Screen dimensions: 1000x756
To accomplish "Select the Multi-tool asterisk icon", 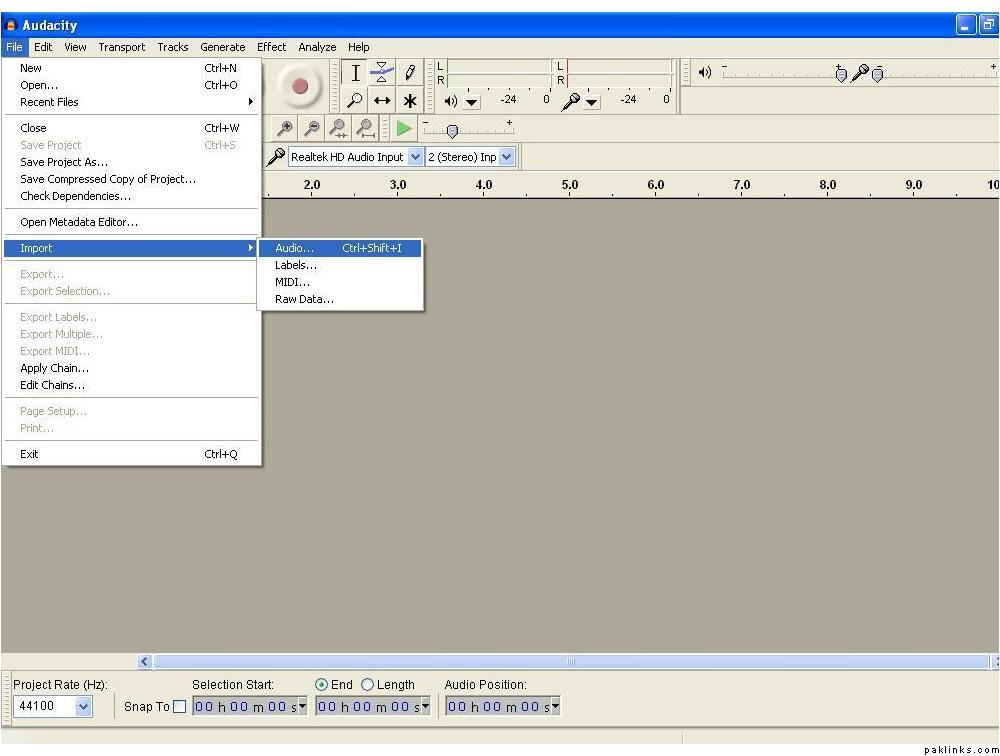I will tap(410, 100).
